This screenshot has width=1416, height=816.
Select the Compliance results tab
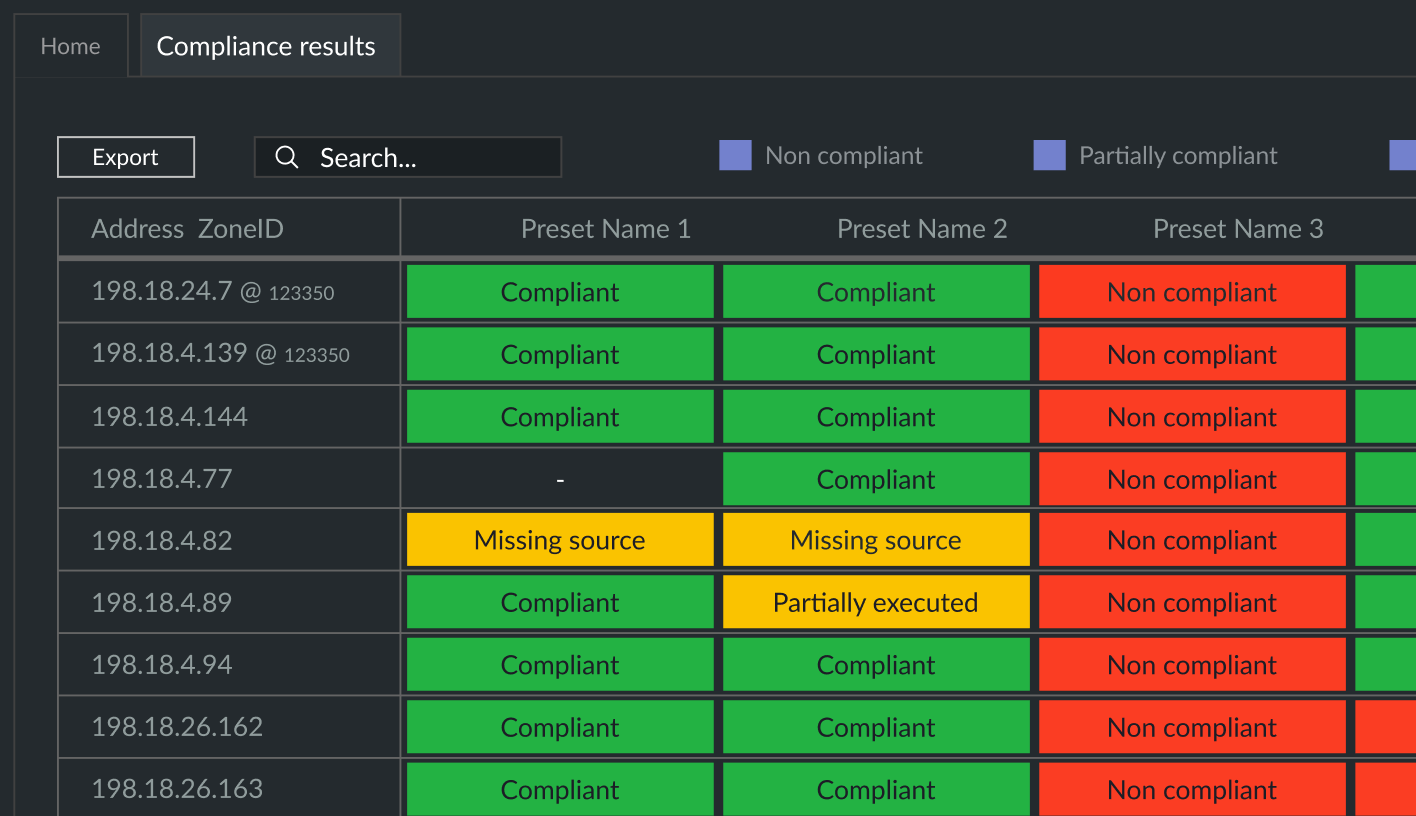pyautogui.click(x=266, y=46)
